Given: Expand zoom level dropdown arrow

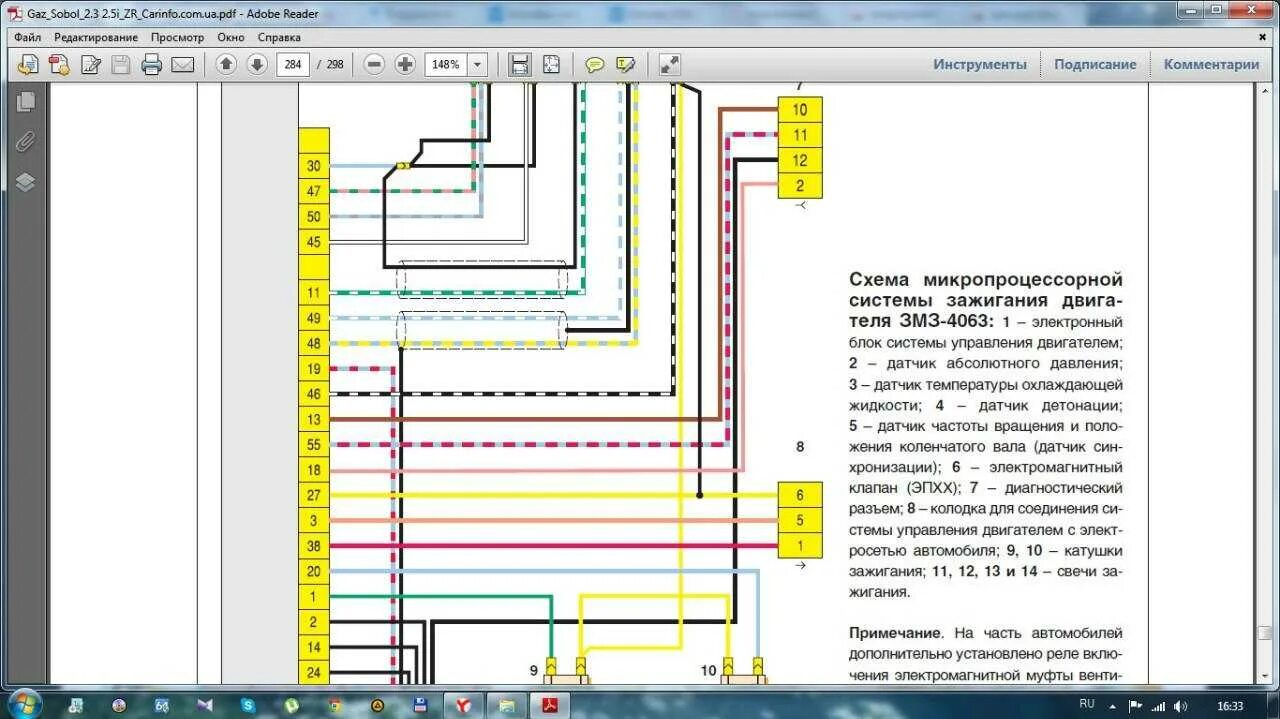Looking at the screenshot, I should (x=477, y=64).
